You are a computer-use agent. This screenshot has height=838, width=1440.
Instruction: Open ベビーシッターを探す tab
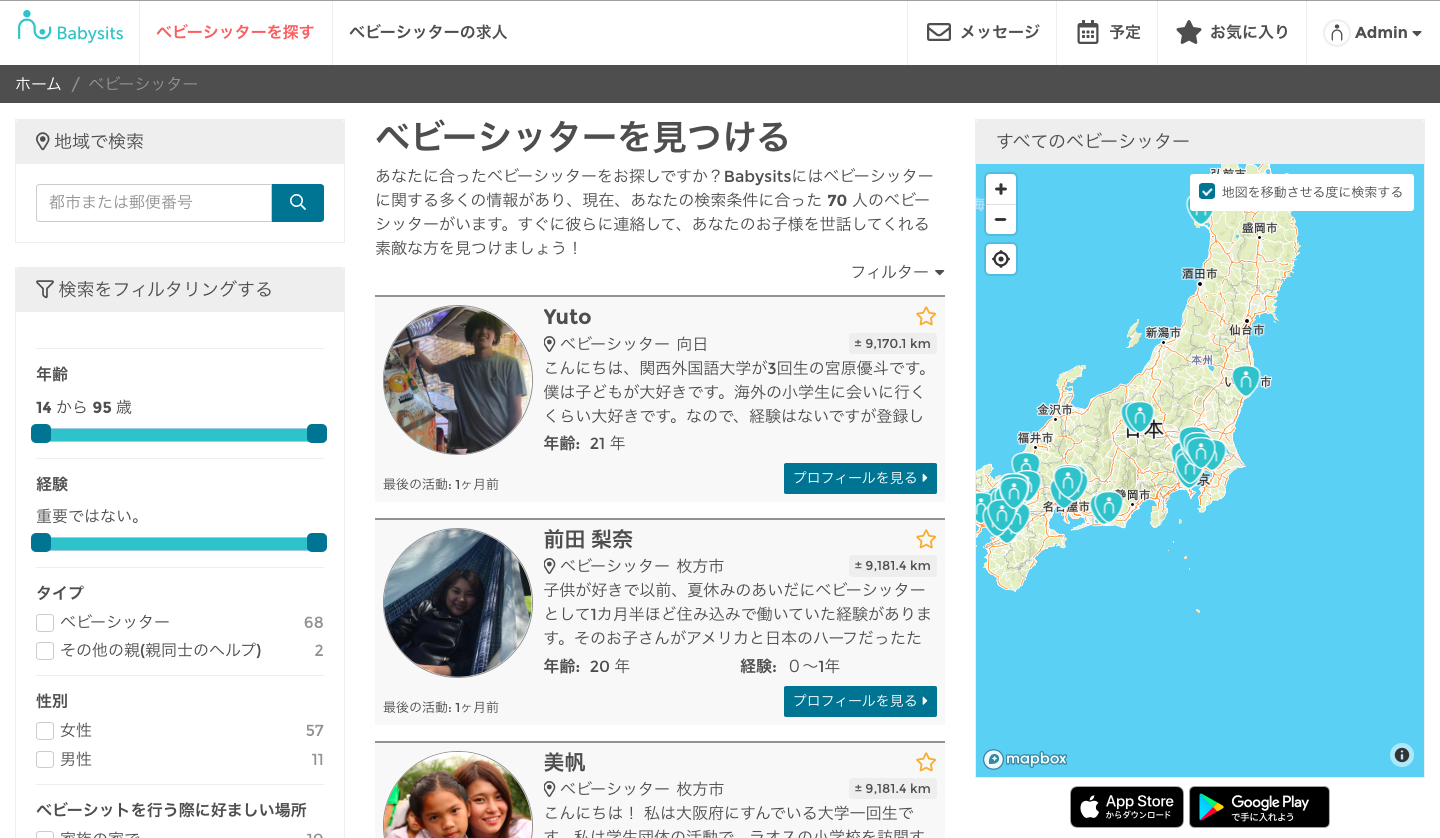point(235,32)
